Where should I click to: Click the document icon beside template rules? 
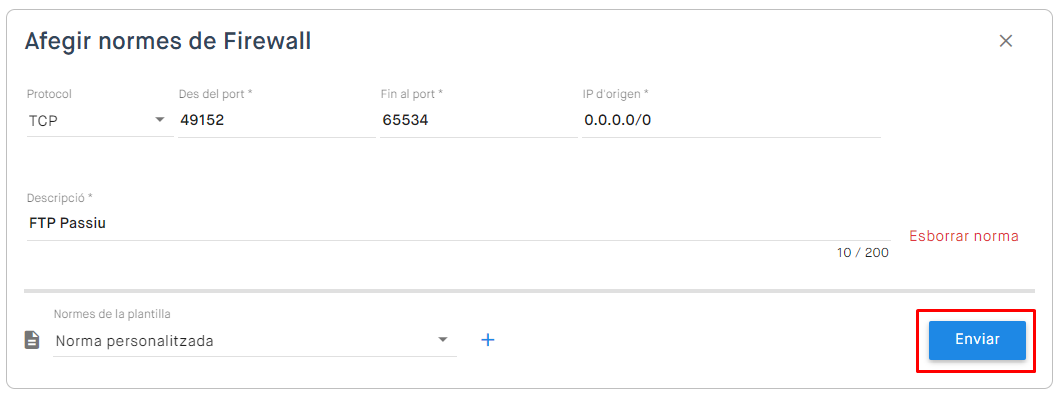32,340
